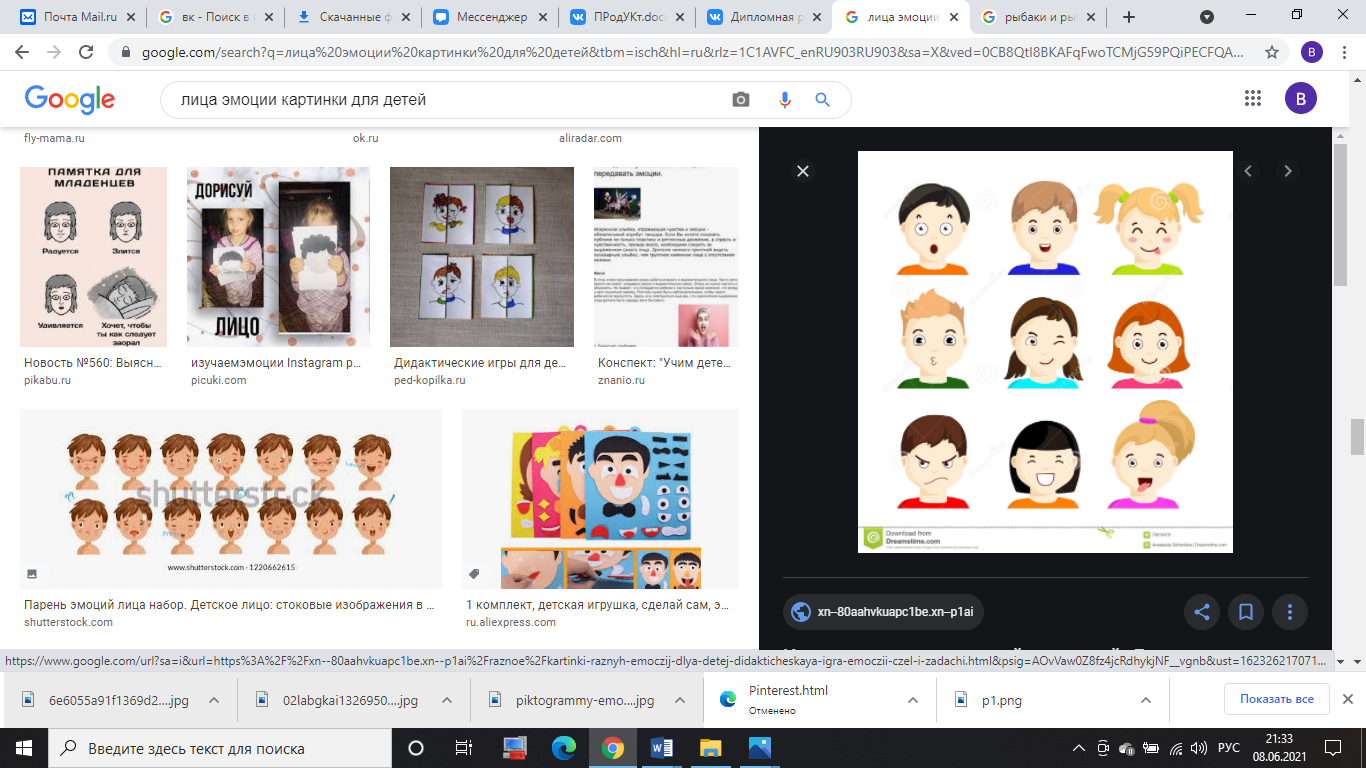Expand options for 6e6055a91f1369d2 jpg download
Screen dimensions: 1366x768
click(213, 701)
